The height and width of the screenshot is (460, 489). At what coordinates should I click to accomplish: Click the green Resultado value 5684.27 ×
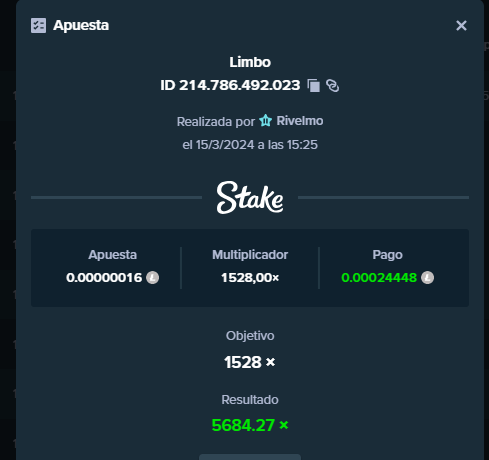click(250, 425)
